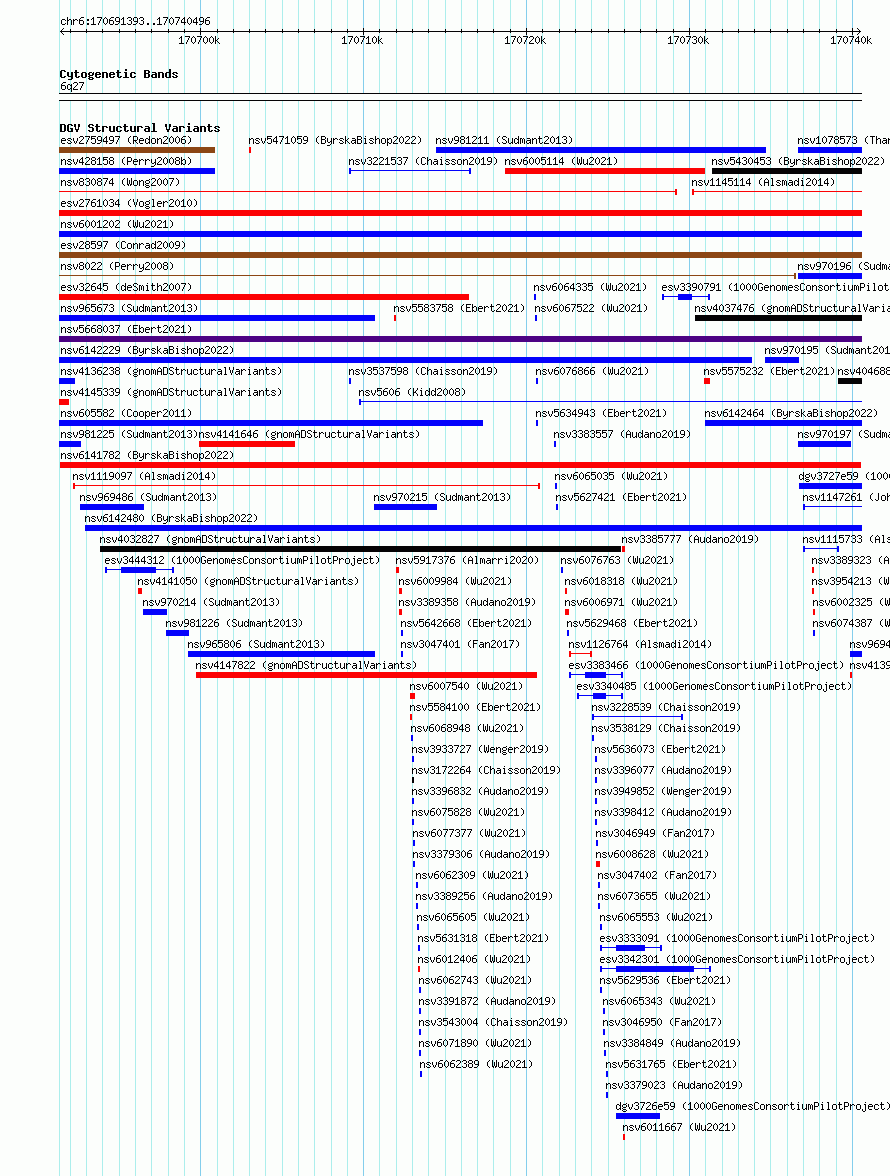Click the esv2759497 (Redon2006) variant label
This screenshot has height=1176, width=890.
pyautogui.click(x=126, y=140)
